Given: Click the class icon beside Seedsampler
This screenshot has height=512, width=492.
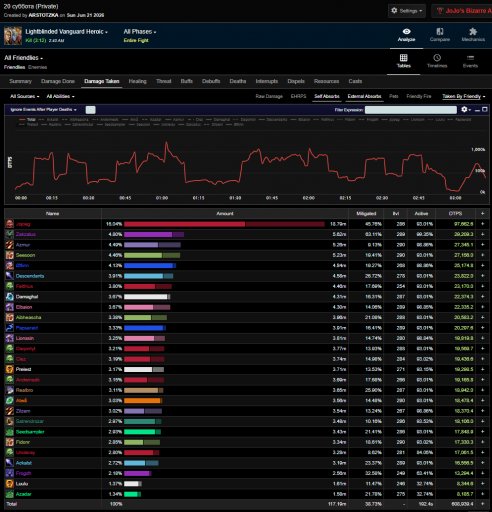Looking at the screenshot, I should [10, 432].
